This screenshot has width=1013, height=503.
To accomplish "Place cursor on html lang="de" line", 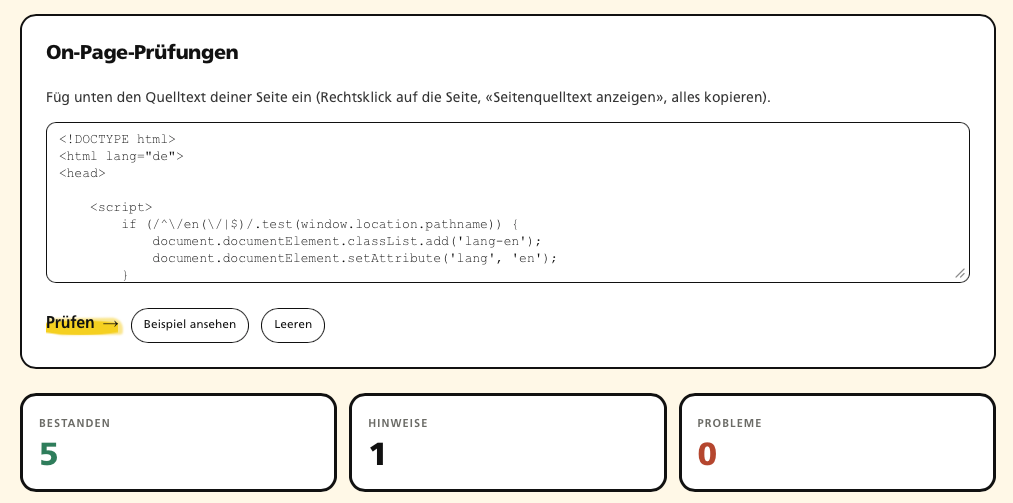I will pyautogui.click(x=121, y=156).
